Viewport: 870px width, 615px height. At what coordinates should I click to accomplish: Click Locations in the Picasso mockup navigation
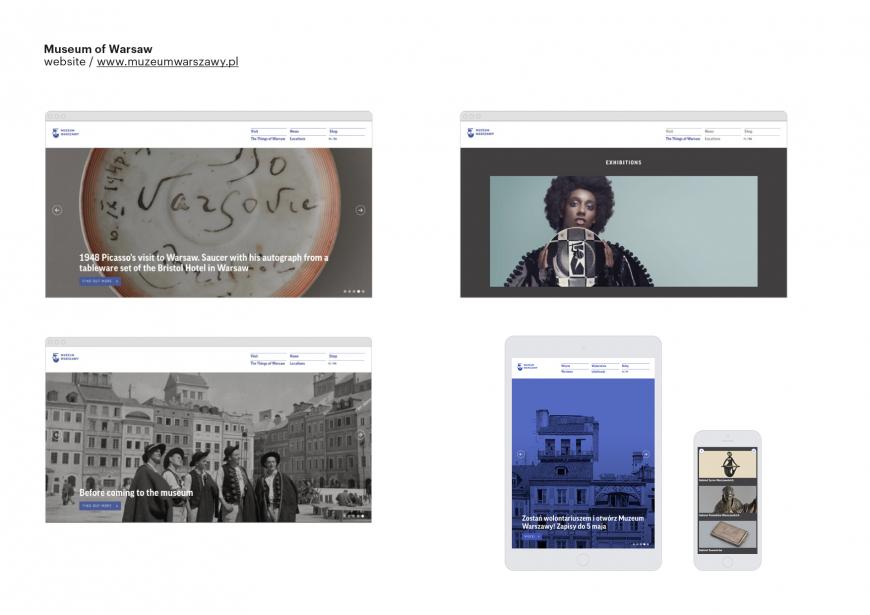click(x=297, y=139)
